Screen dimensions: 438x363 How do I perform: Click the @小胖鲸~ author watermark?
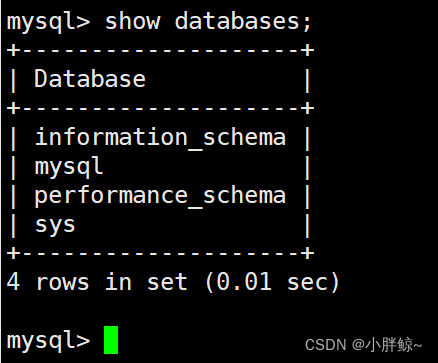[387, 345]
